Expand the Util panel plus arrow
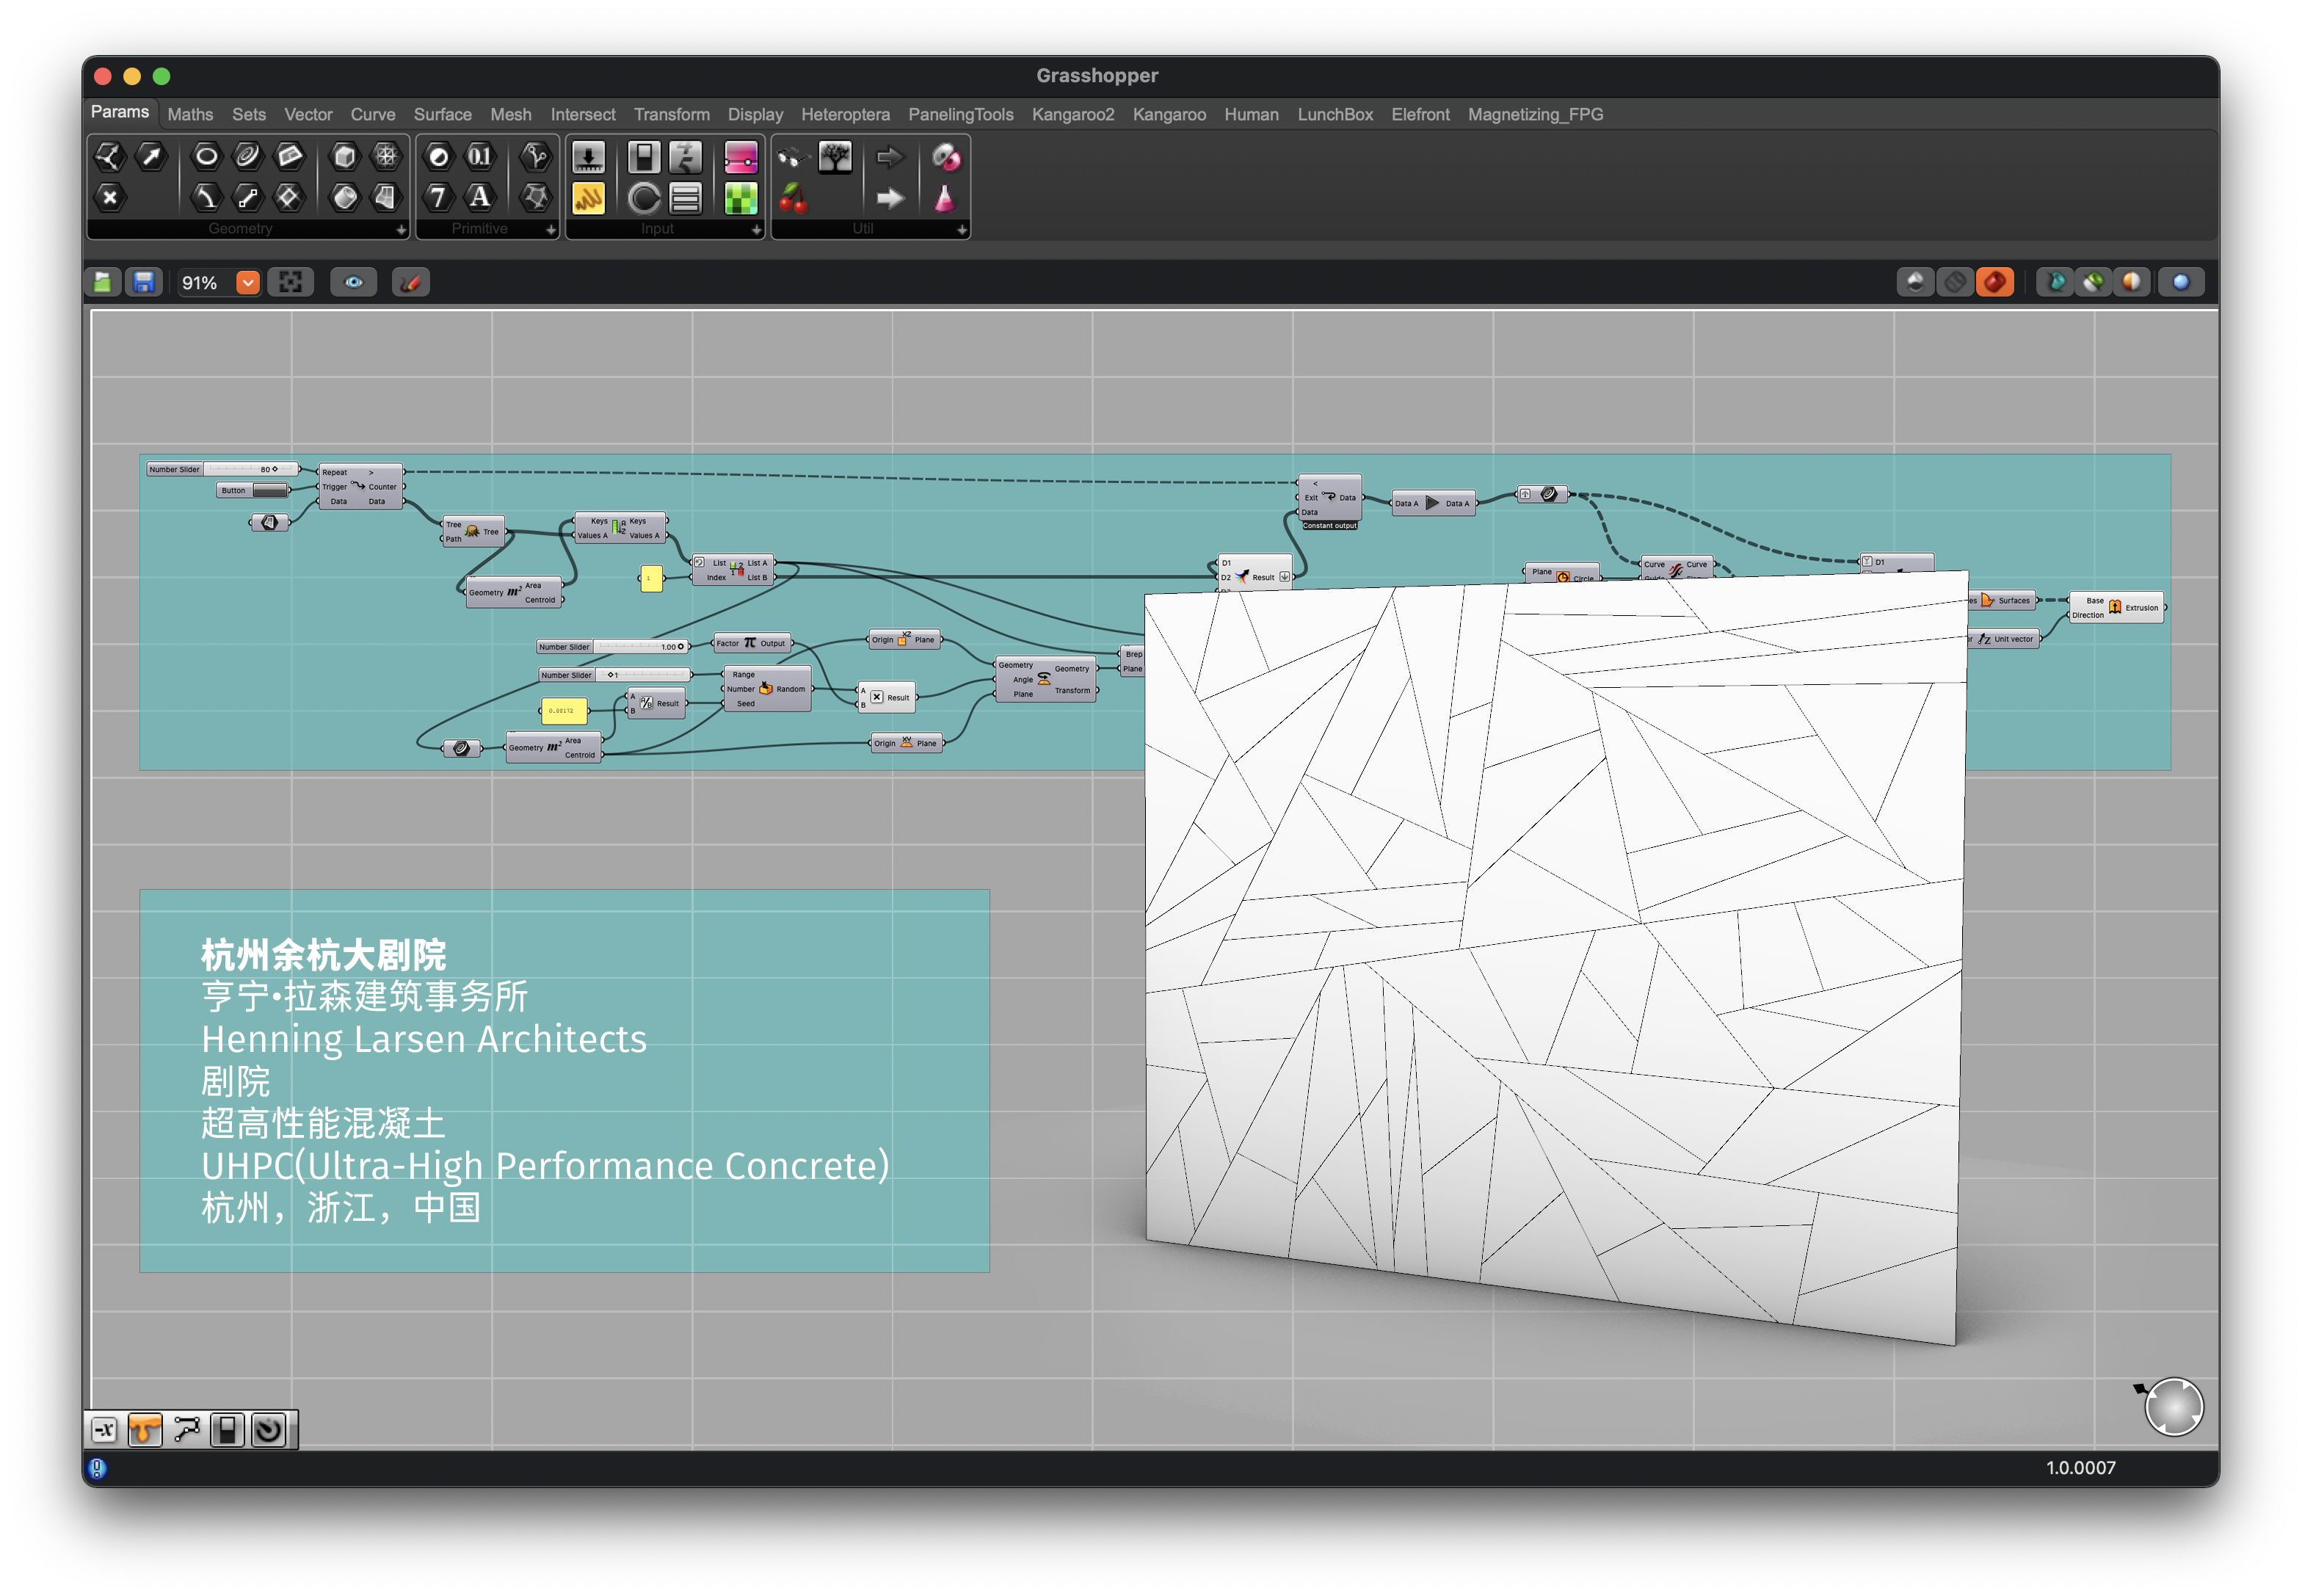The width and height of the screenshot is (2302, 1596). [961, 230]
